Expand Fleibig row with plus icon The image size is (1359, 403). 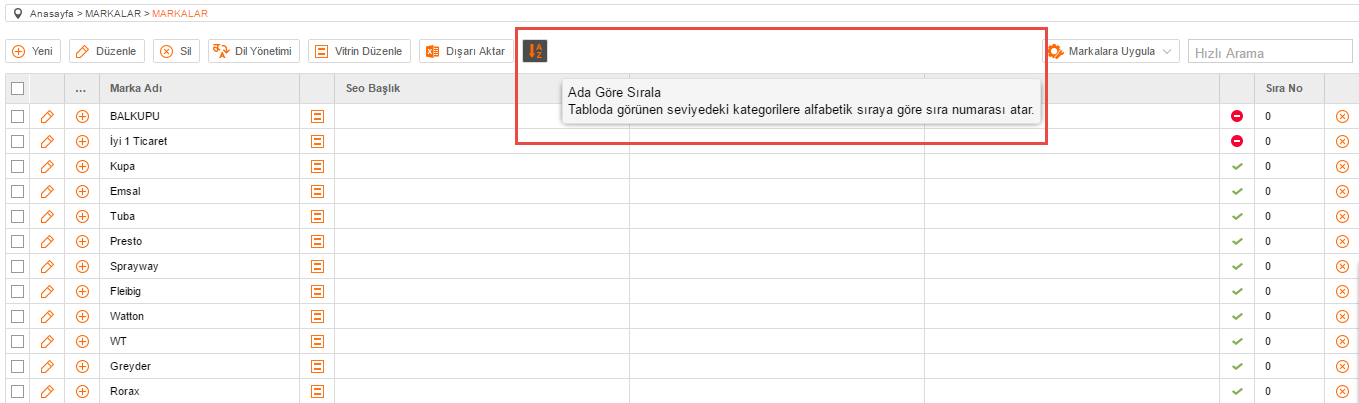pyautogui.click(x=83, y=291)
